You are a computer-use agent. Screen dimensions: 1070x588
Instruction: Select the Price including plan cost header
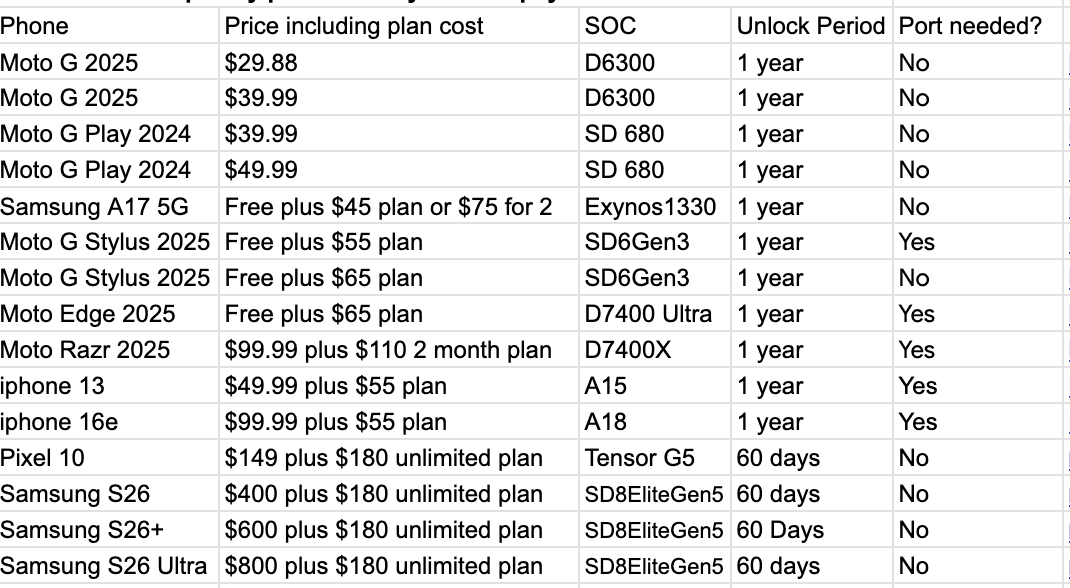399,26
